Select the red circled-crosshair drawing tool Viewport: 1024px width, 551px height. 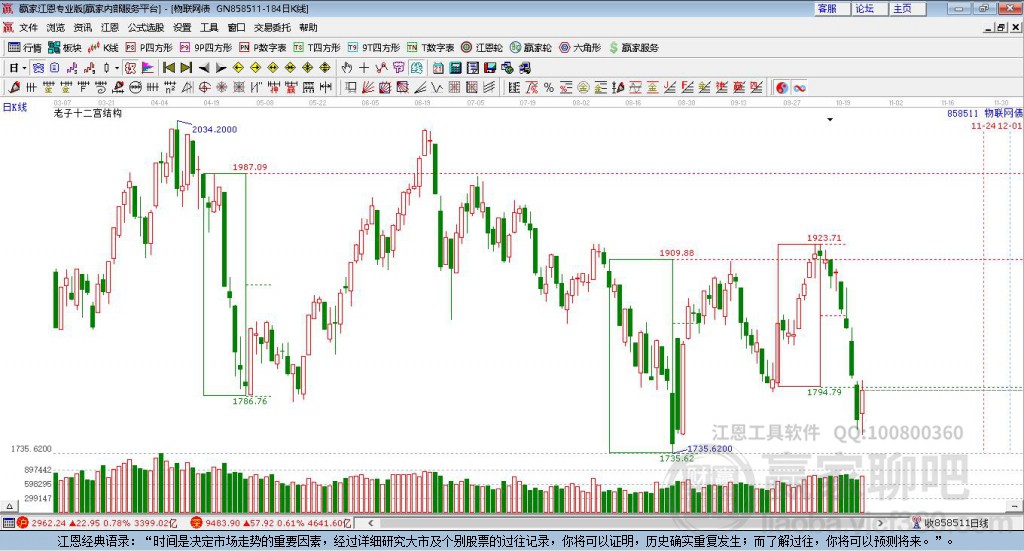point(204,87)
